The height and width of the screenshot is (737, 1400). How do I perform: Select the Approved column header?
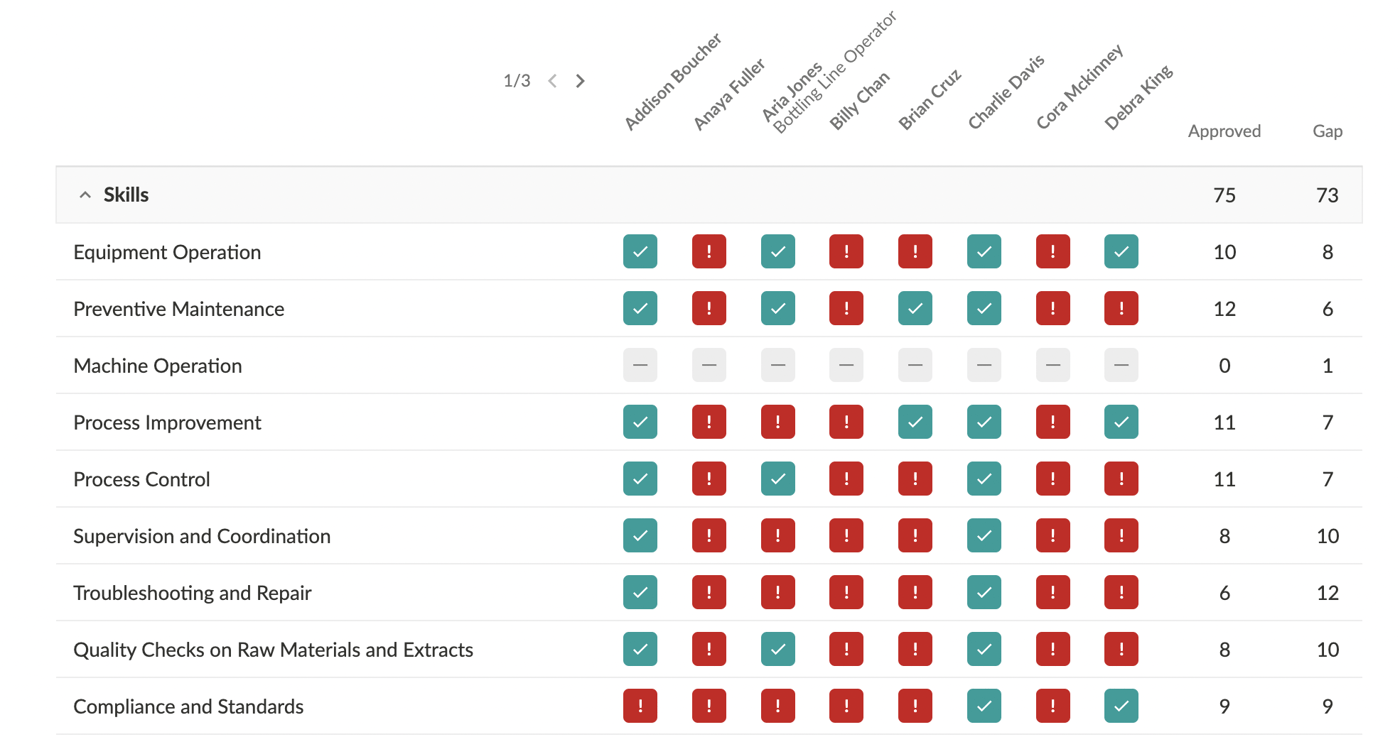click(x=1224, y=131)
